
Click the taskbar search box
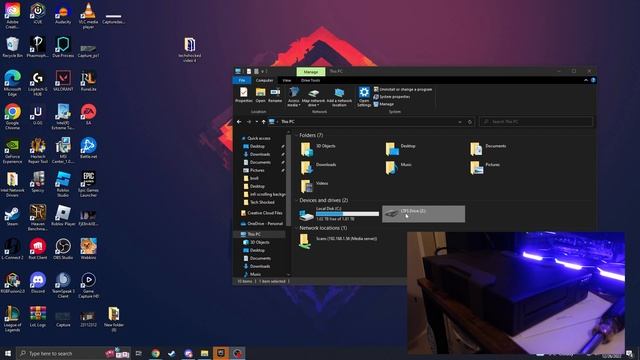pyautogui.click(x=73, y=353)
